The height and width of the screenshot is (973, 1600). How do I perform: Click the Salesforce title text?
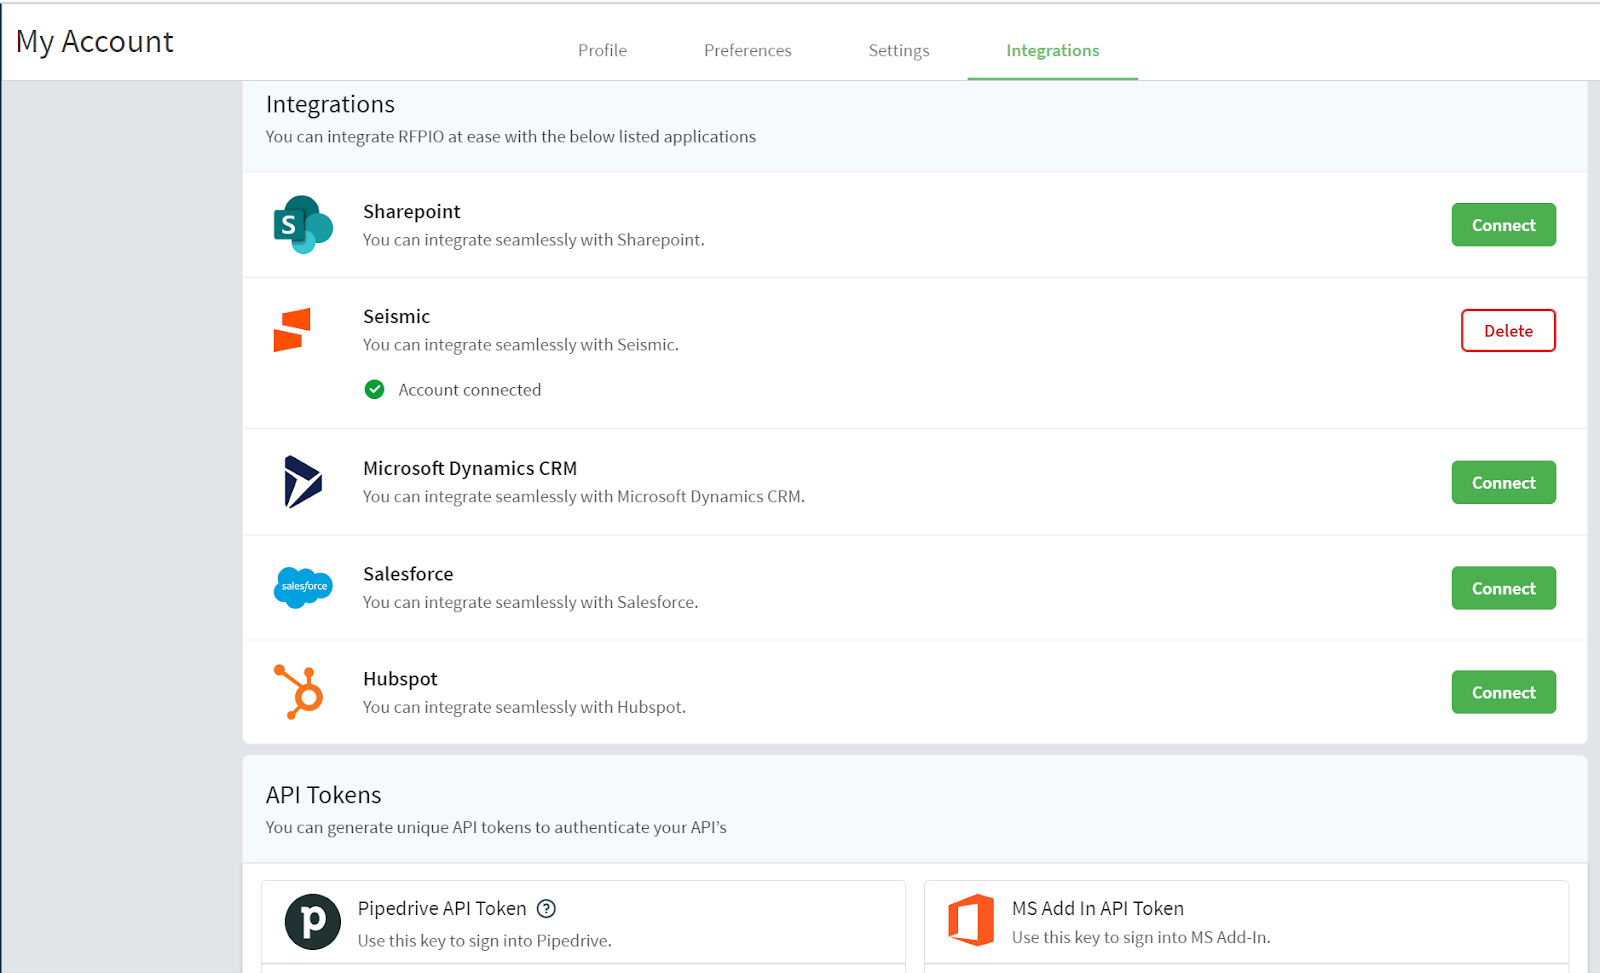pos(408,574)
